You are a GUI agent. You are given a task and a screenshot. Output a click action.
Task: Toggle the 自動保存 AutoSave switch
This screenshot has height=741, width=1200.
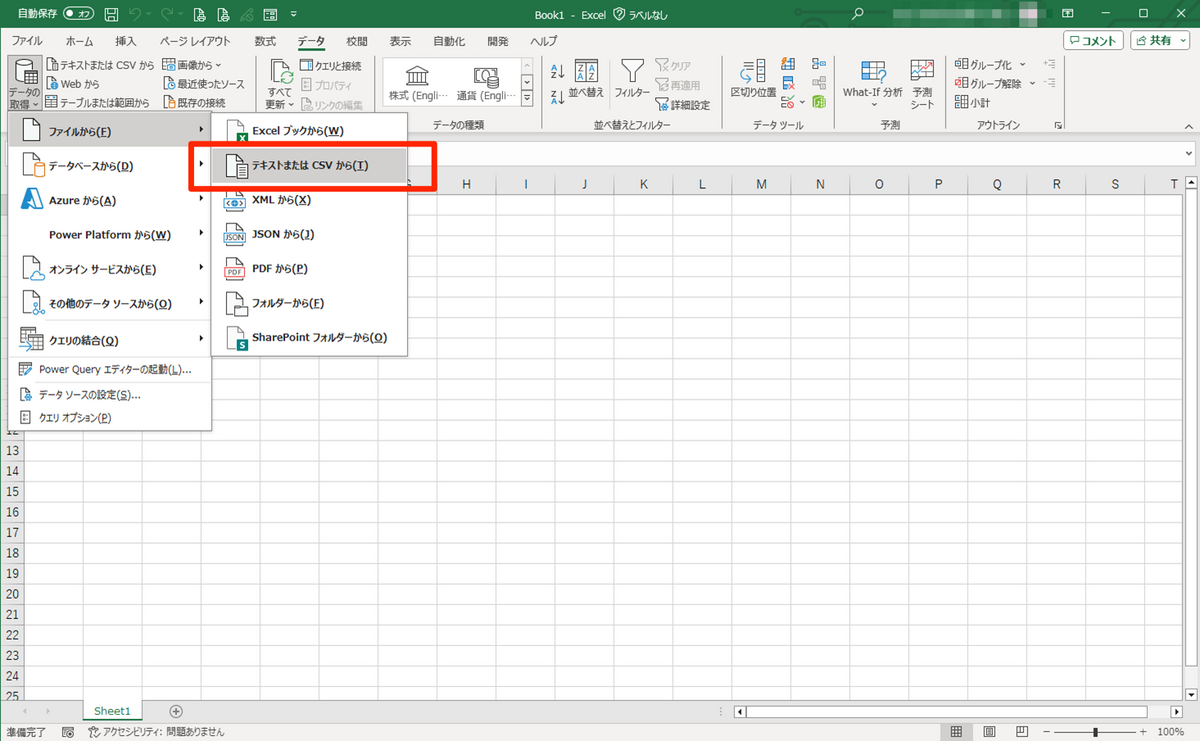[x=78, y=14]
